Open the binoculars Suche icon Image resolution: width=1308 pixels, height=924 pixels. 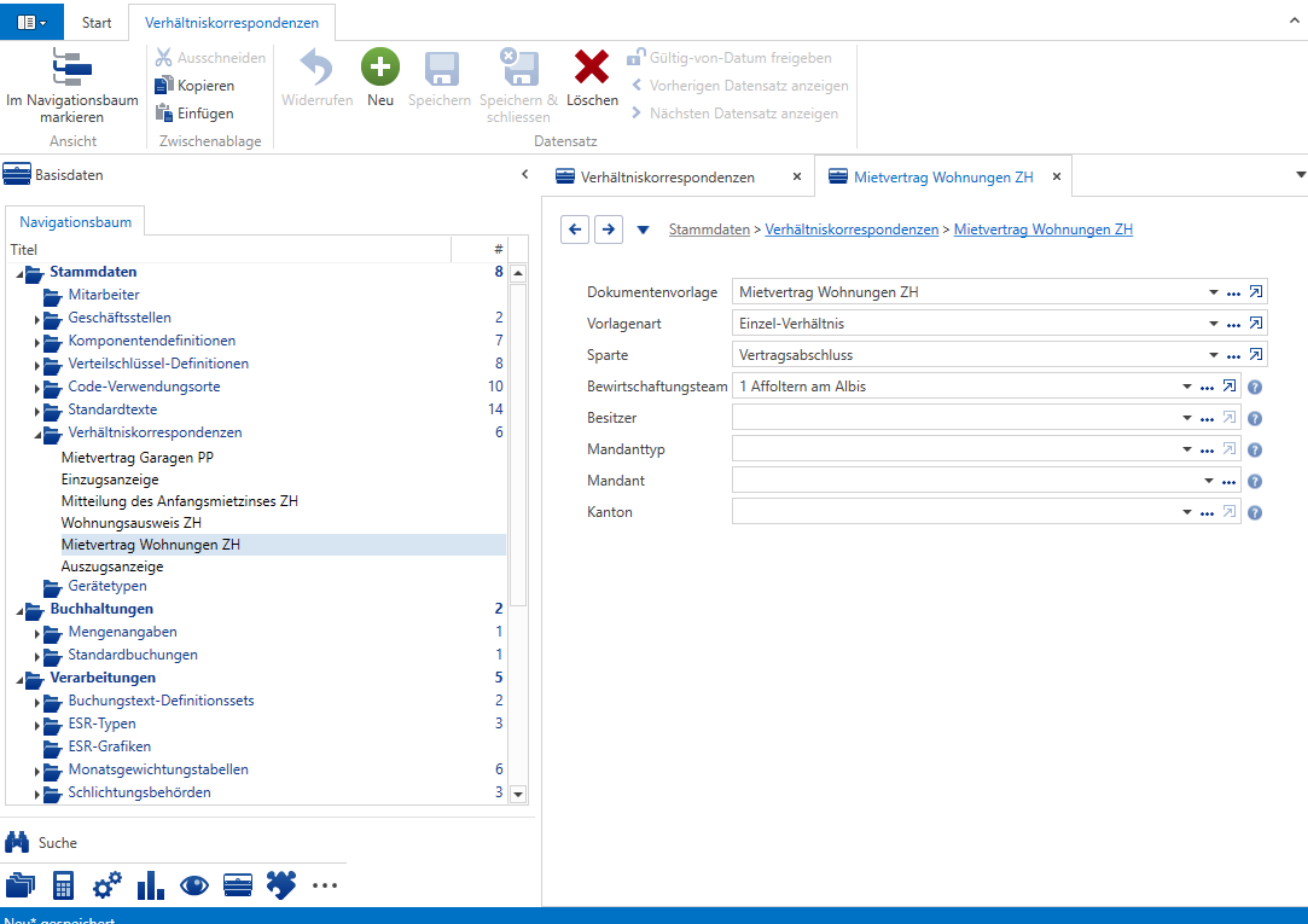[17, 842]
